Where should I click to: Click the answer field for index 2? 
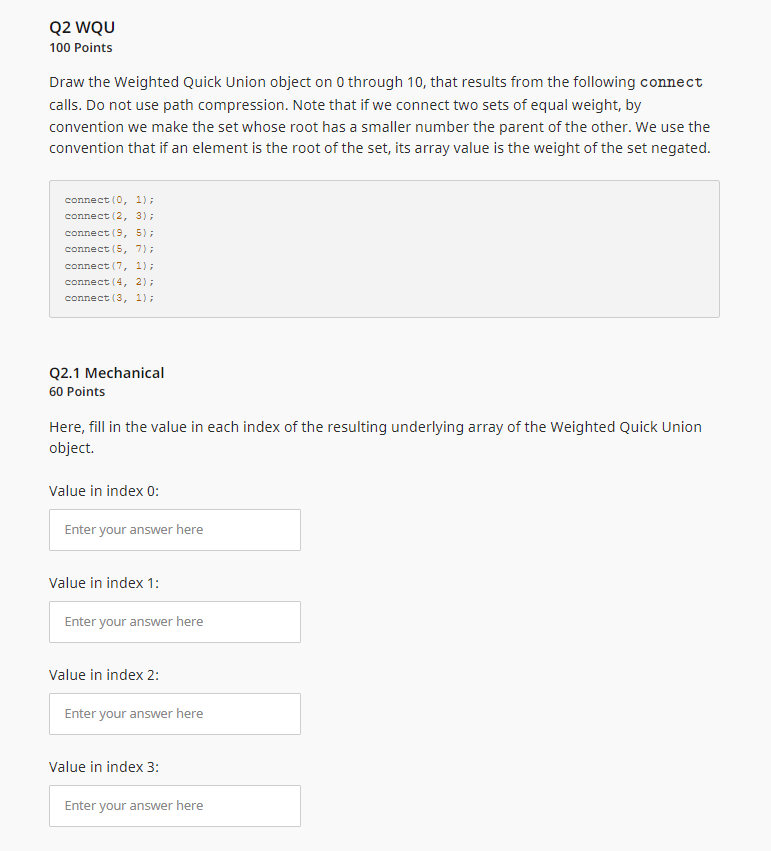(174, 713)
